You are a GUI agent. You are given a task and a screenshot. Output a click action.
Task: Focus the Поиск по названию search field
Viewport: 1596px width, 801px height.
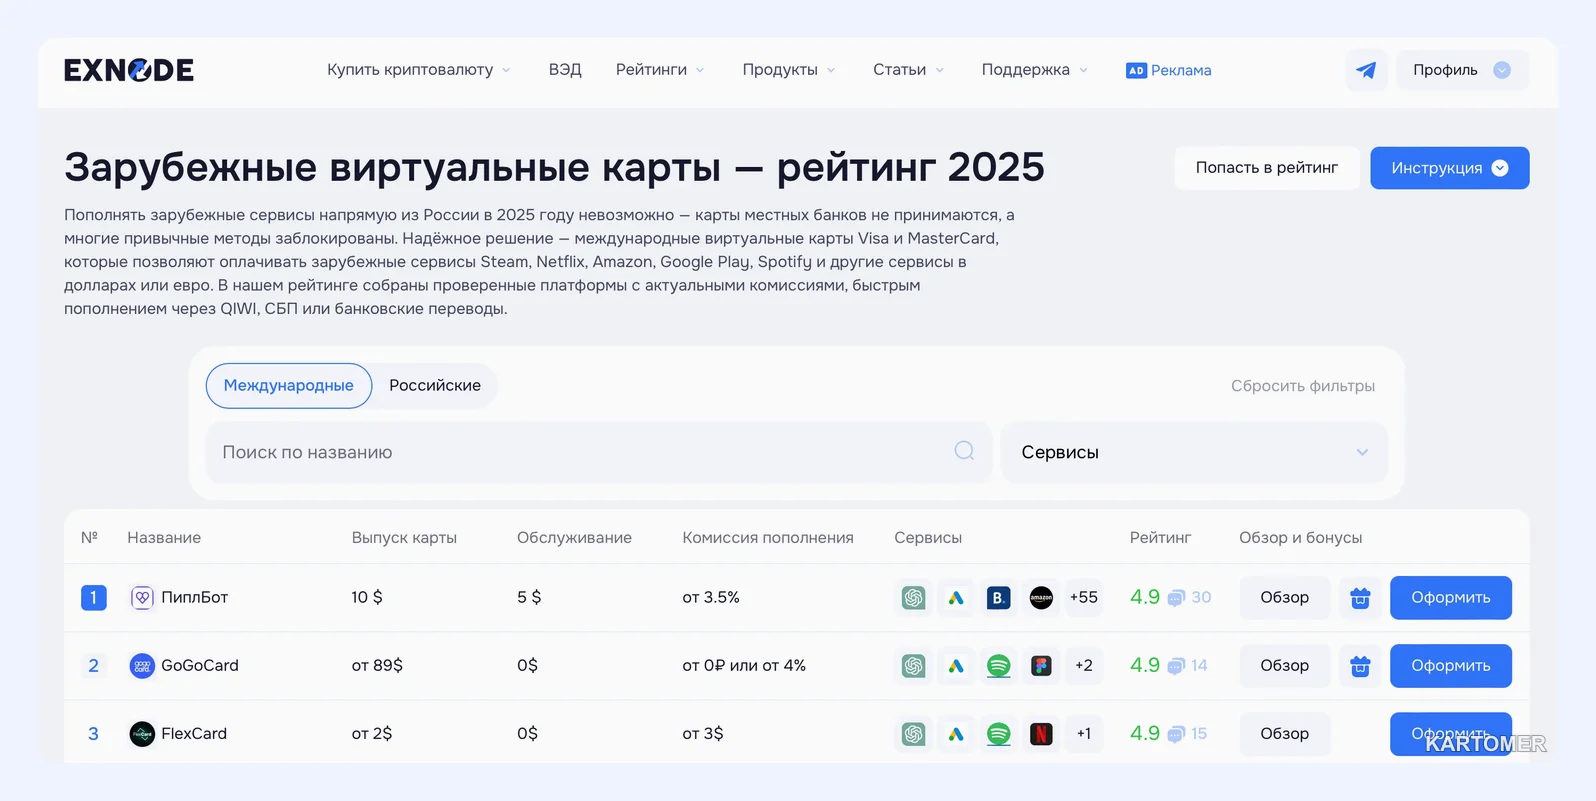pyautogui.click(x=599, y=452)
